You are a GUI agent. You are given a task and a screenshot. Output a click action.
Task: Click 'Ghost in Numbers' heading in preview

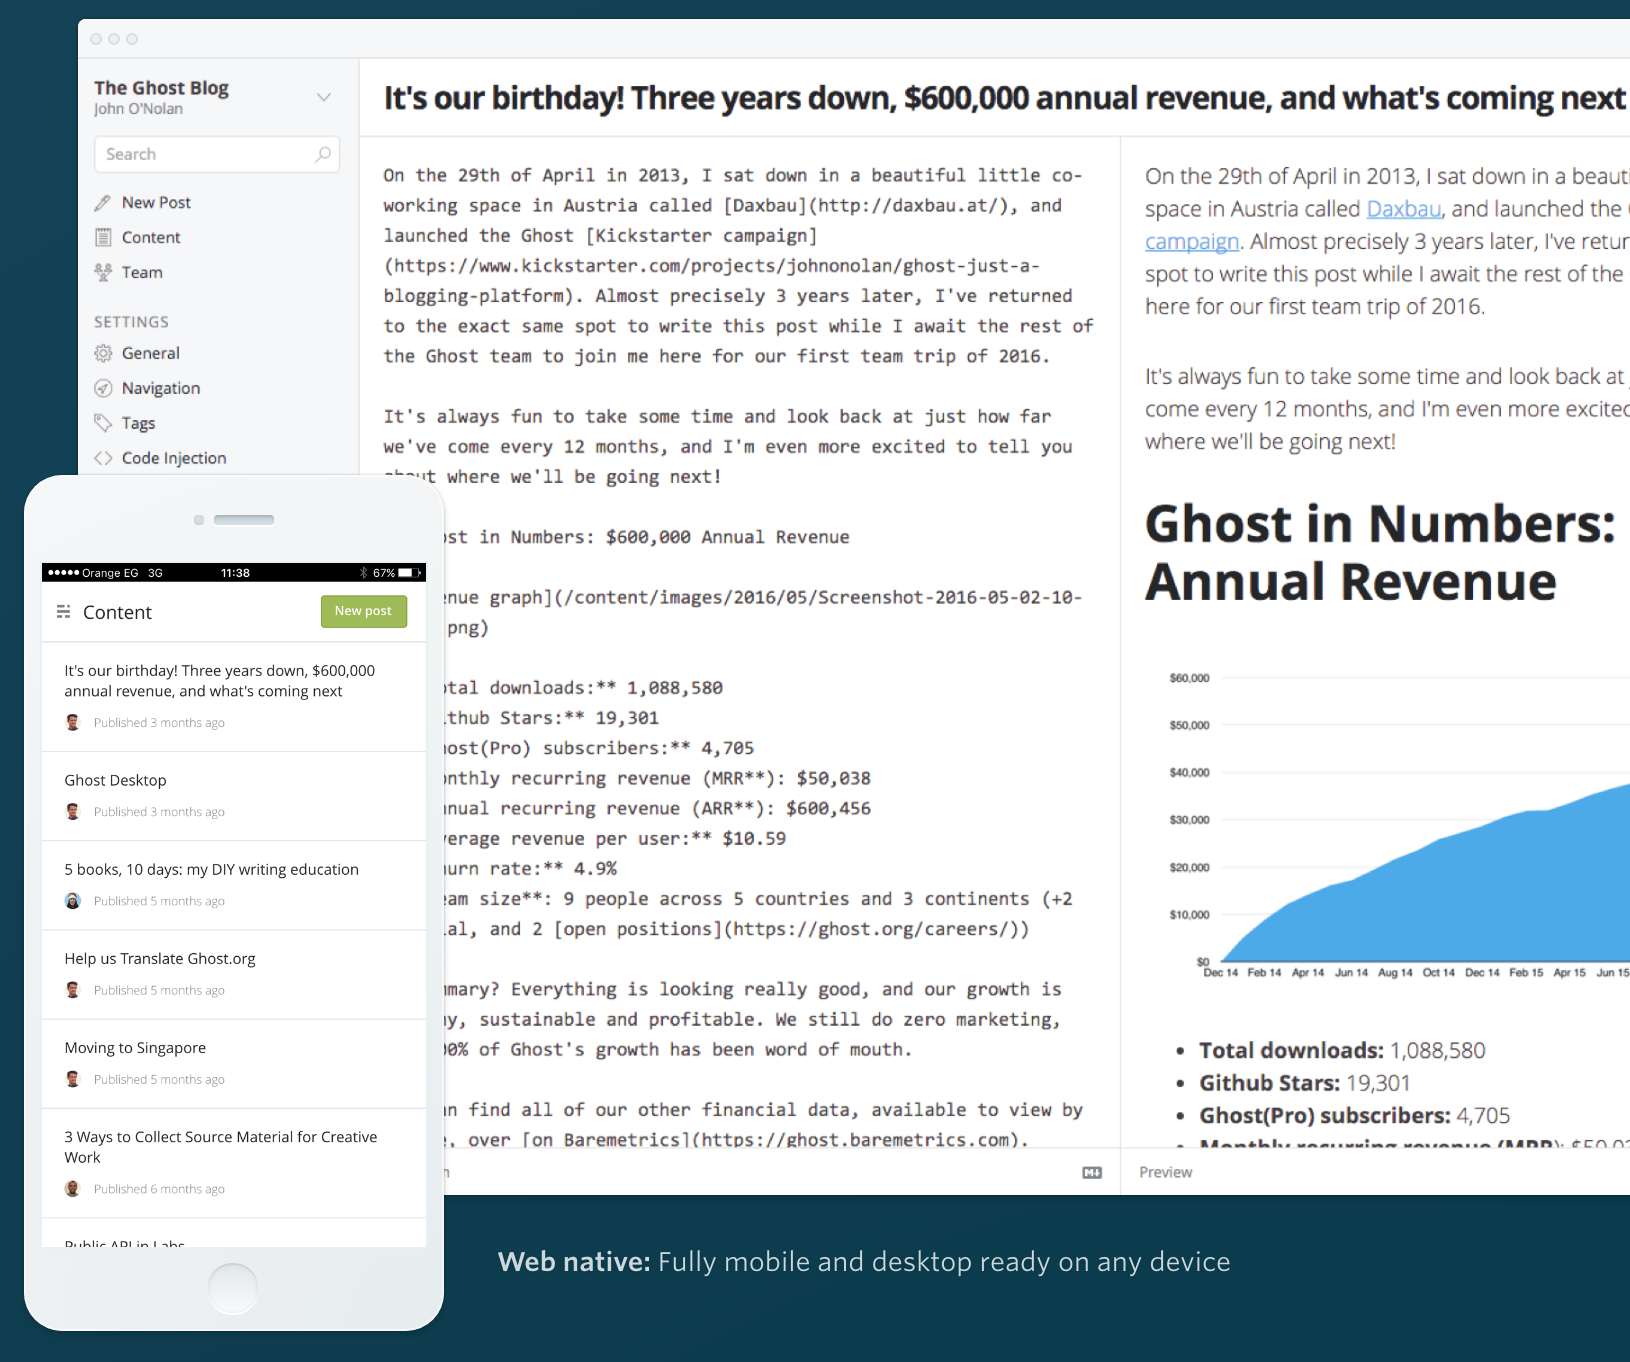point(1380,552)
